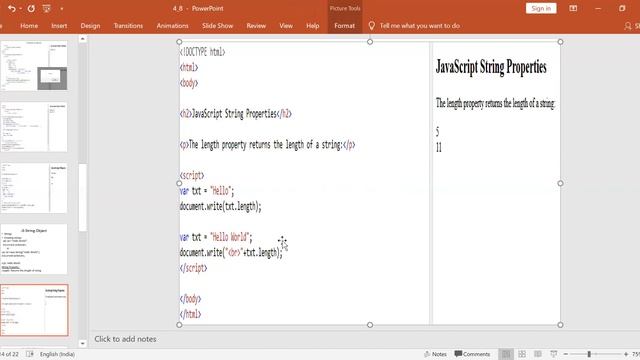This screenshot has height=360, width=640.
Task: Toggle the Notes pane button
Action: (x=435, y=354)
